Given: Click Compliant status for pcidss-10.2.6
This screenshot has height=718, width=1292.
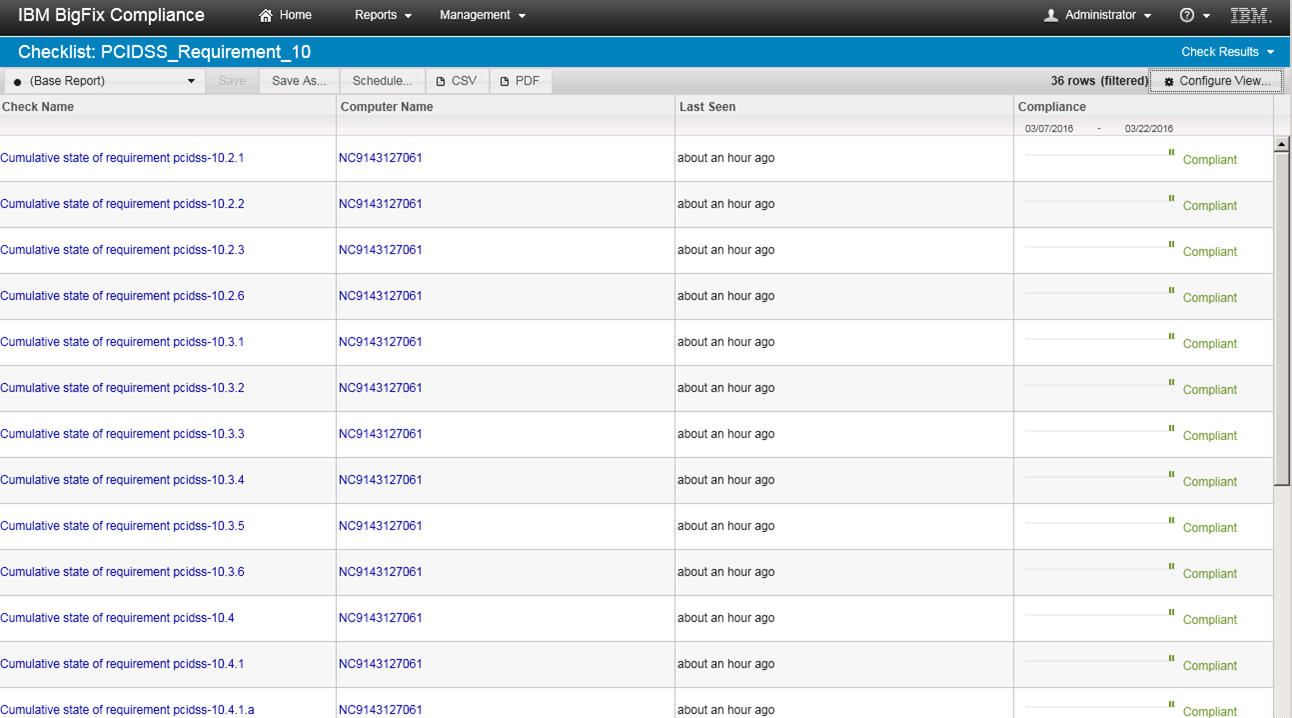Looking at the screenshot, I should (x=1210, y=298).
